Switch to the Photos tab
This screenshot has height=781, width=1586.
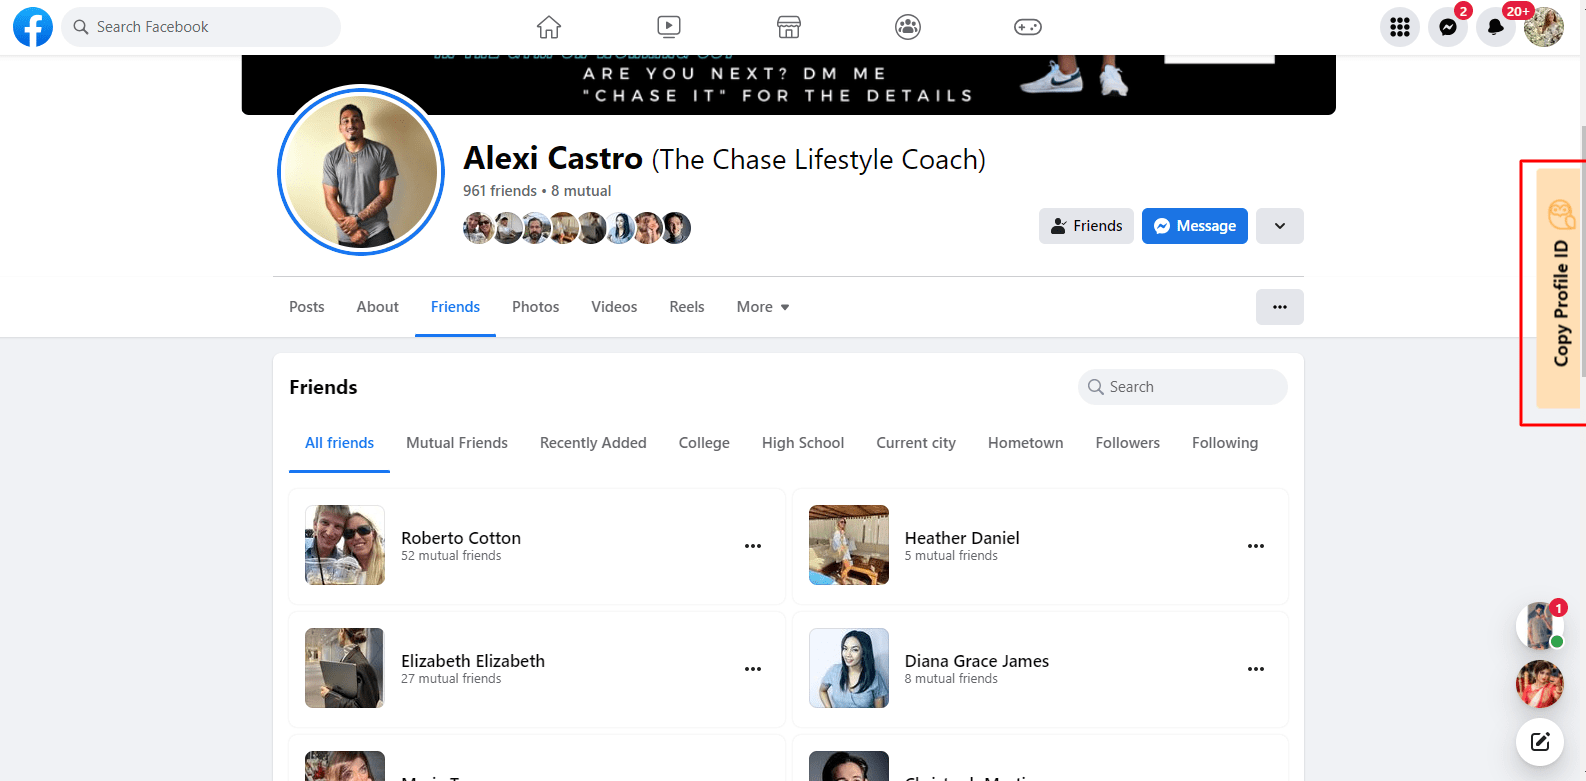pos(536,307)
